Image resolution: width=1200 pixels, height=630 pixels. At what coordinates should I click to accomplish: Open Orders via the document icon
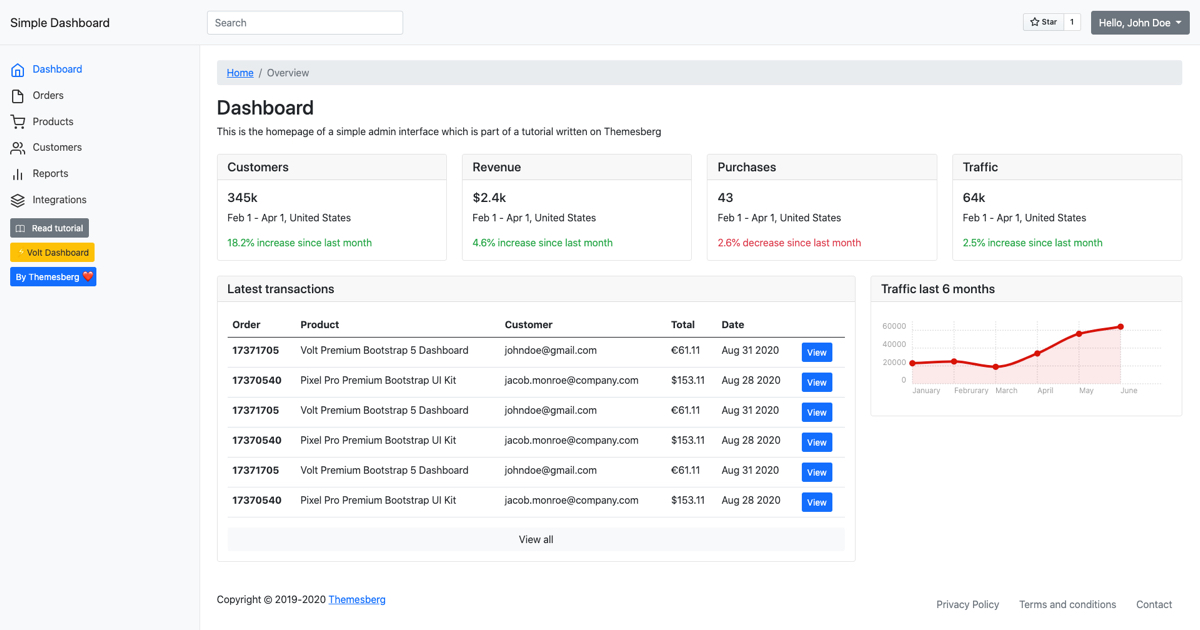click(16, 95)
